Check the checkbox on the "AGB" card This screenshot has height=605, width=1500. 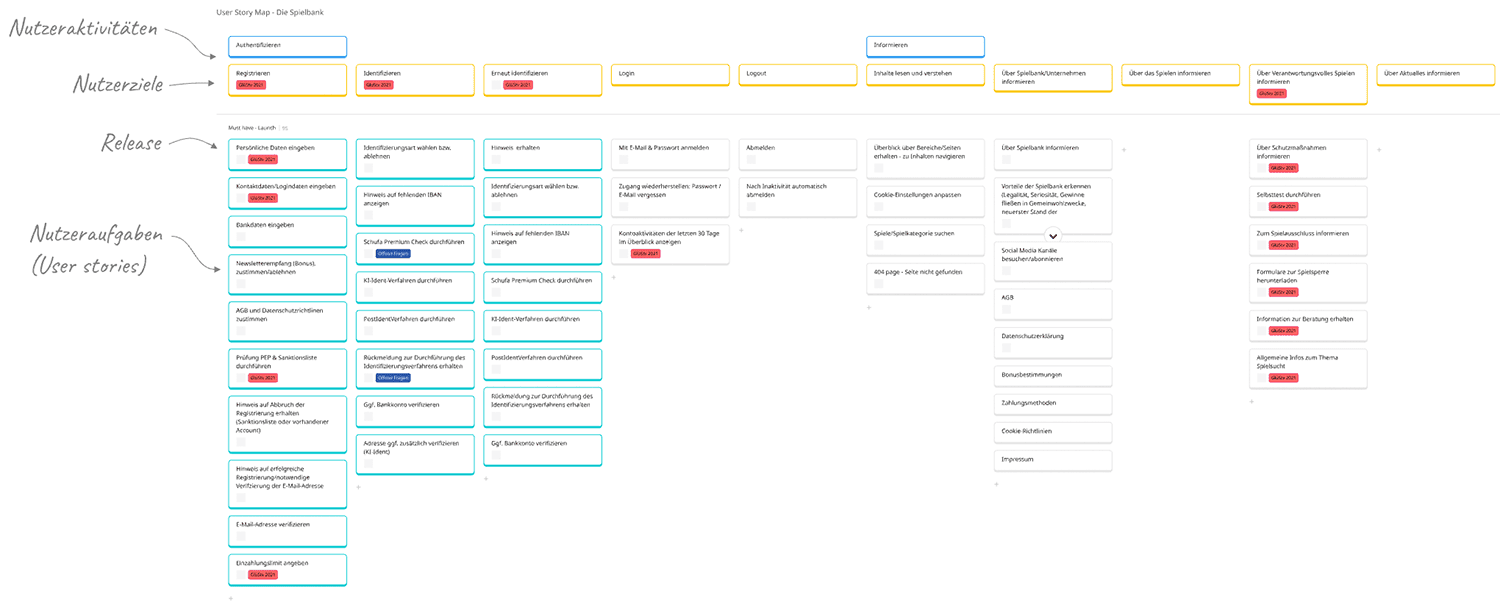click(1005, 309)
